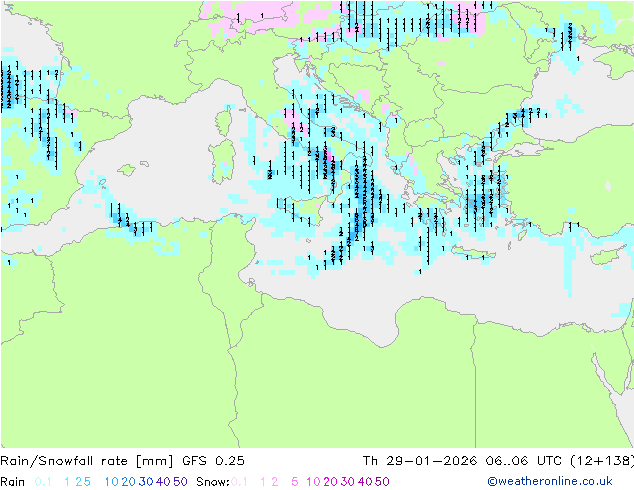Click the "Snow:" legend label
The image size is (634, 490).
point(213,482)
